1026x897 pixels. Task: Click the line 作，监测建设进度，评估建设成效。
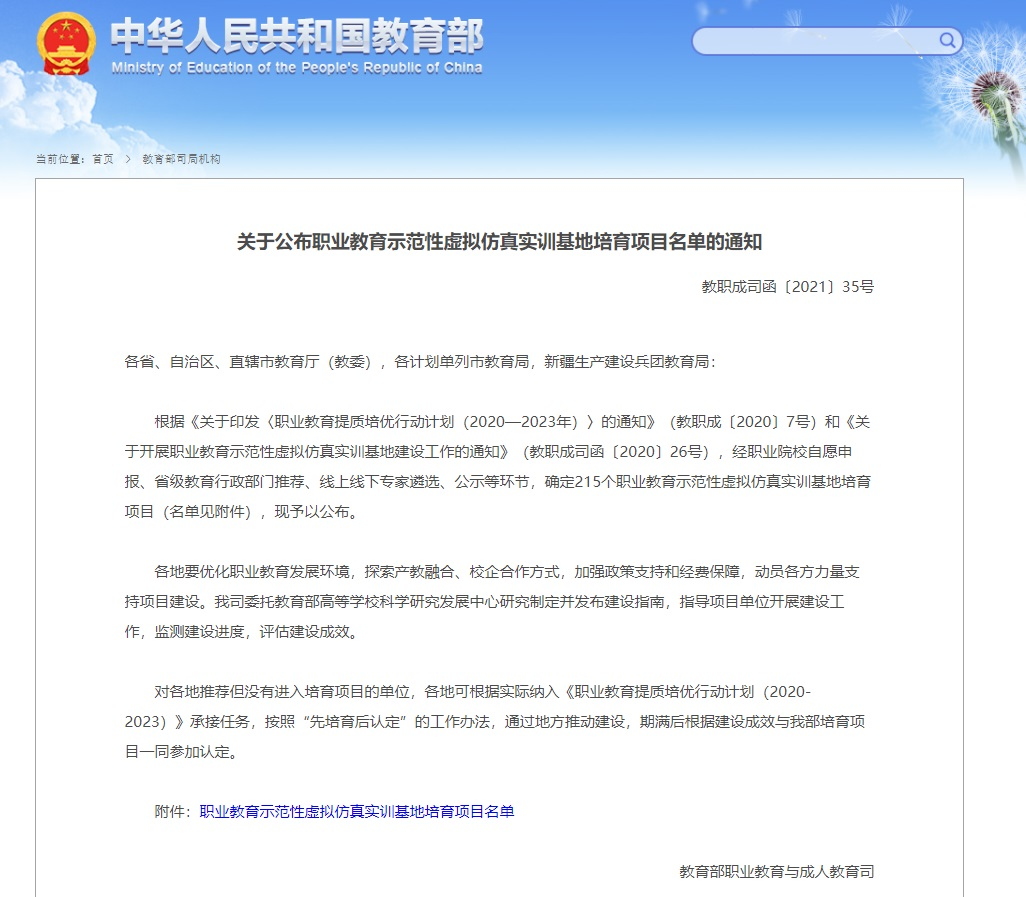[242, 632]
